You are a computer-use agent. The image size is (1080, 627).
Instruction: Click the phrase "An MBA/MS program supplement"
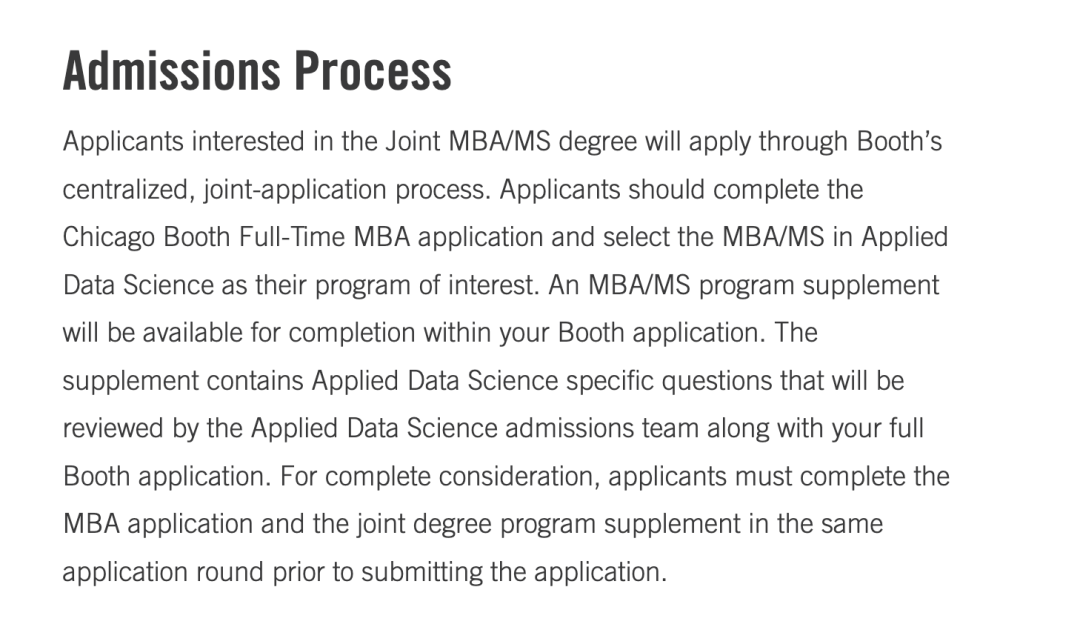coord(744,285)
